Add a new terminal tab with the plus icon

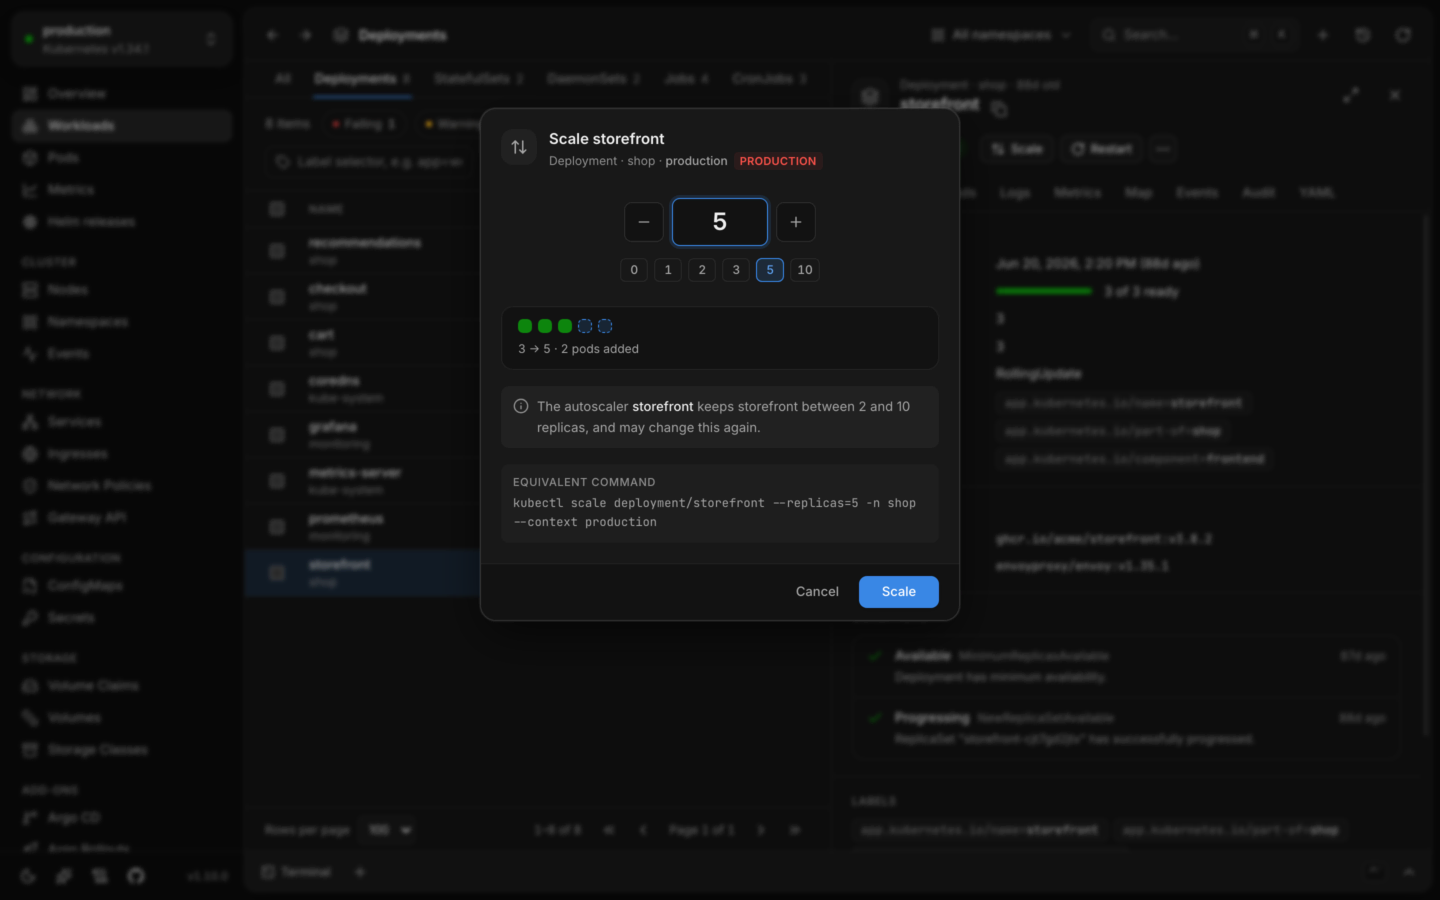coord(360,872)
